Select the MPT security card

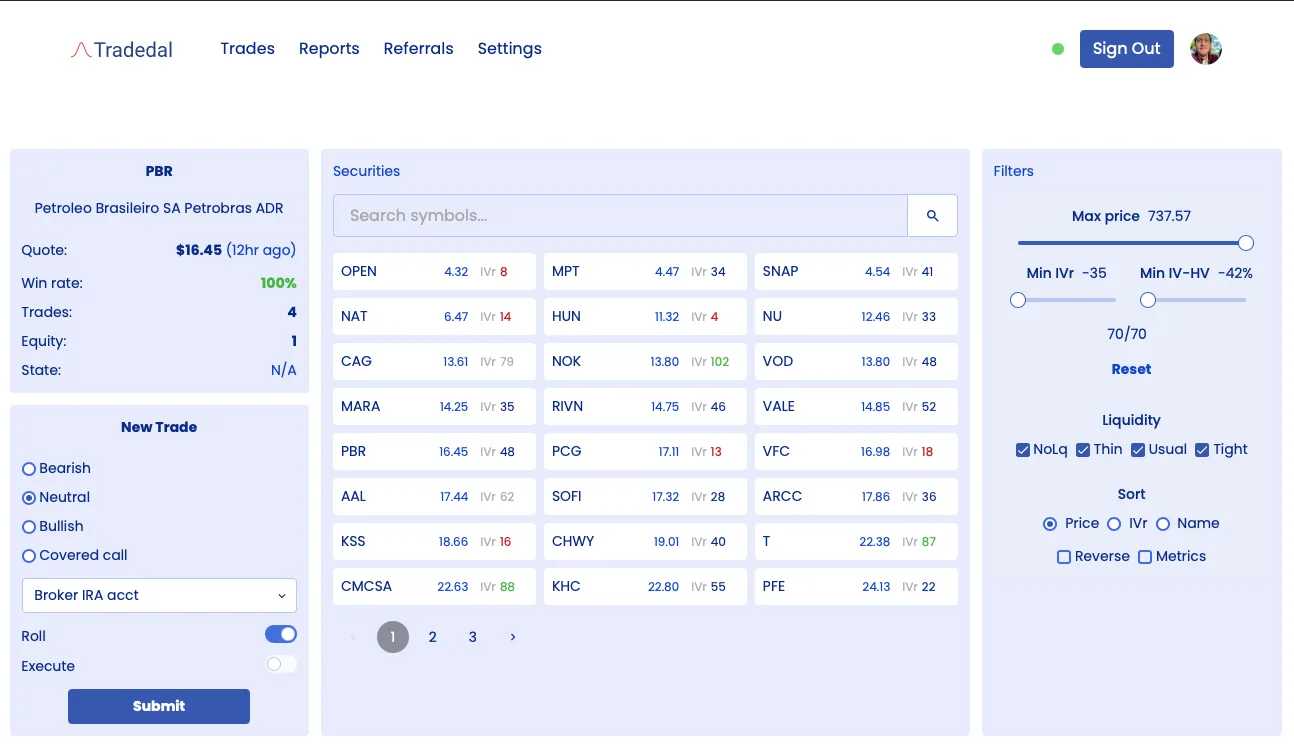click(x=645, y=271)
